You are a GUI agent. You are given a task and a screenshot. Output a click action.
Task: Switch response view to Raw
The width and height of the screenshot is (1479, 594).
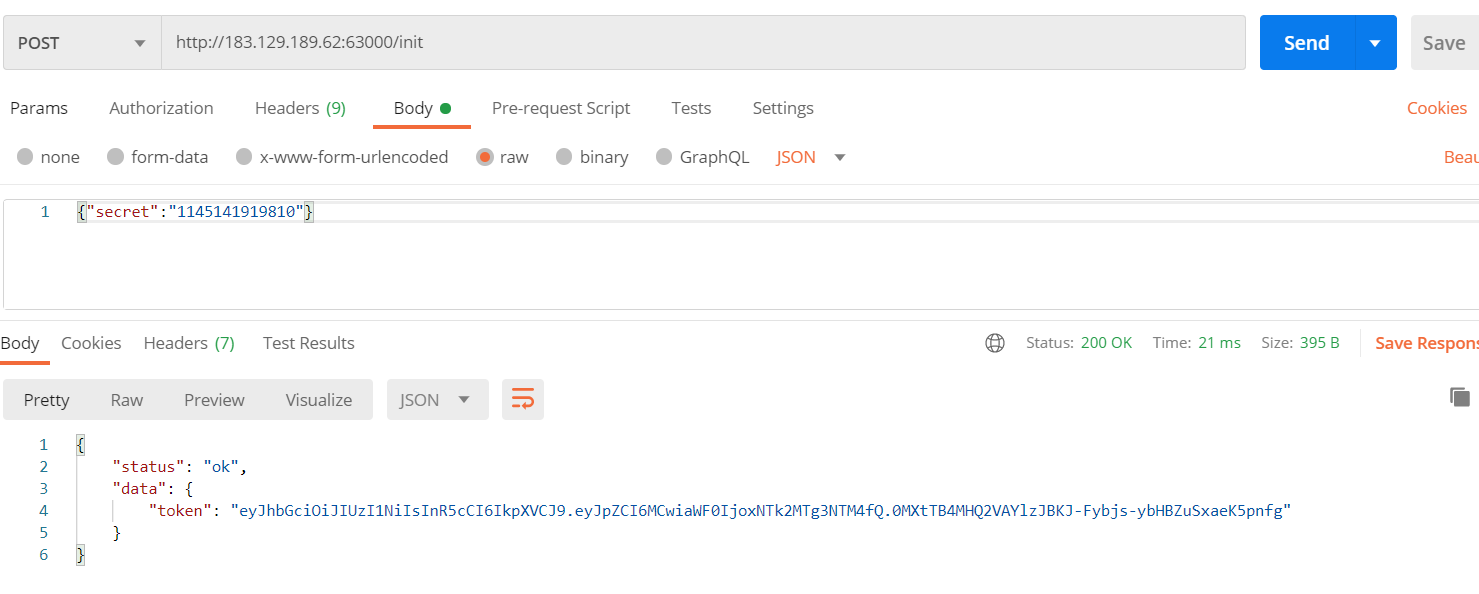coord(127,400)
